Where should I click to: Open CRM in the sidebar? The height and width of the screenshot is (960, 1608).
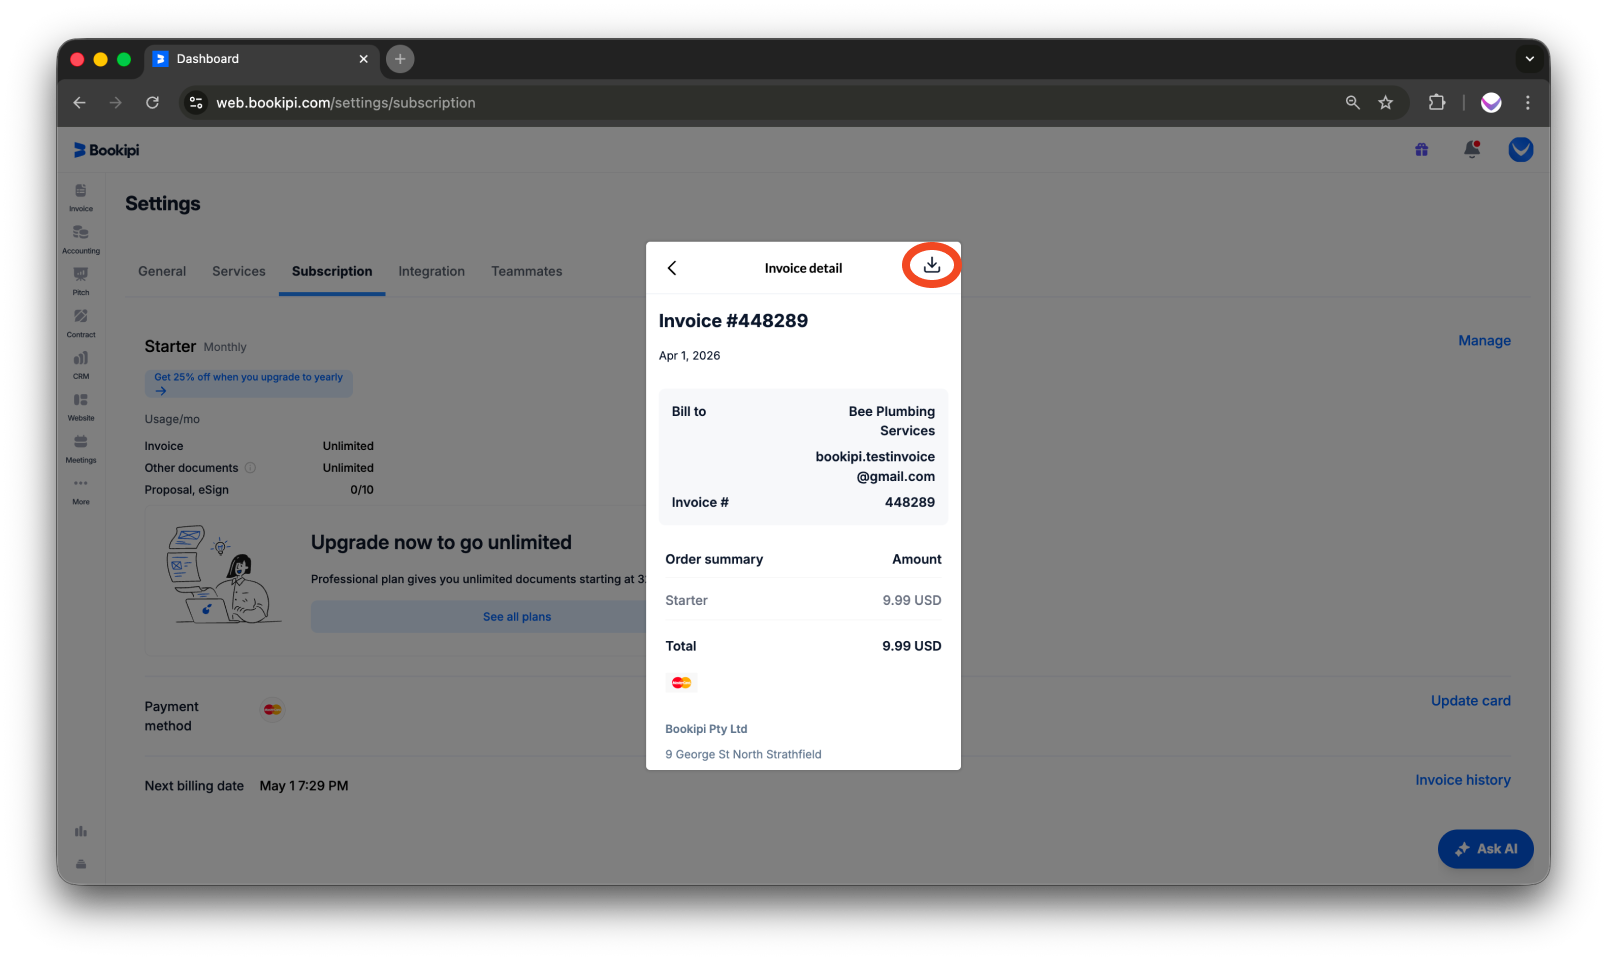click(81, 365)
